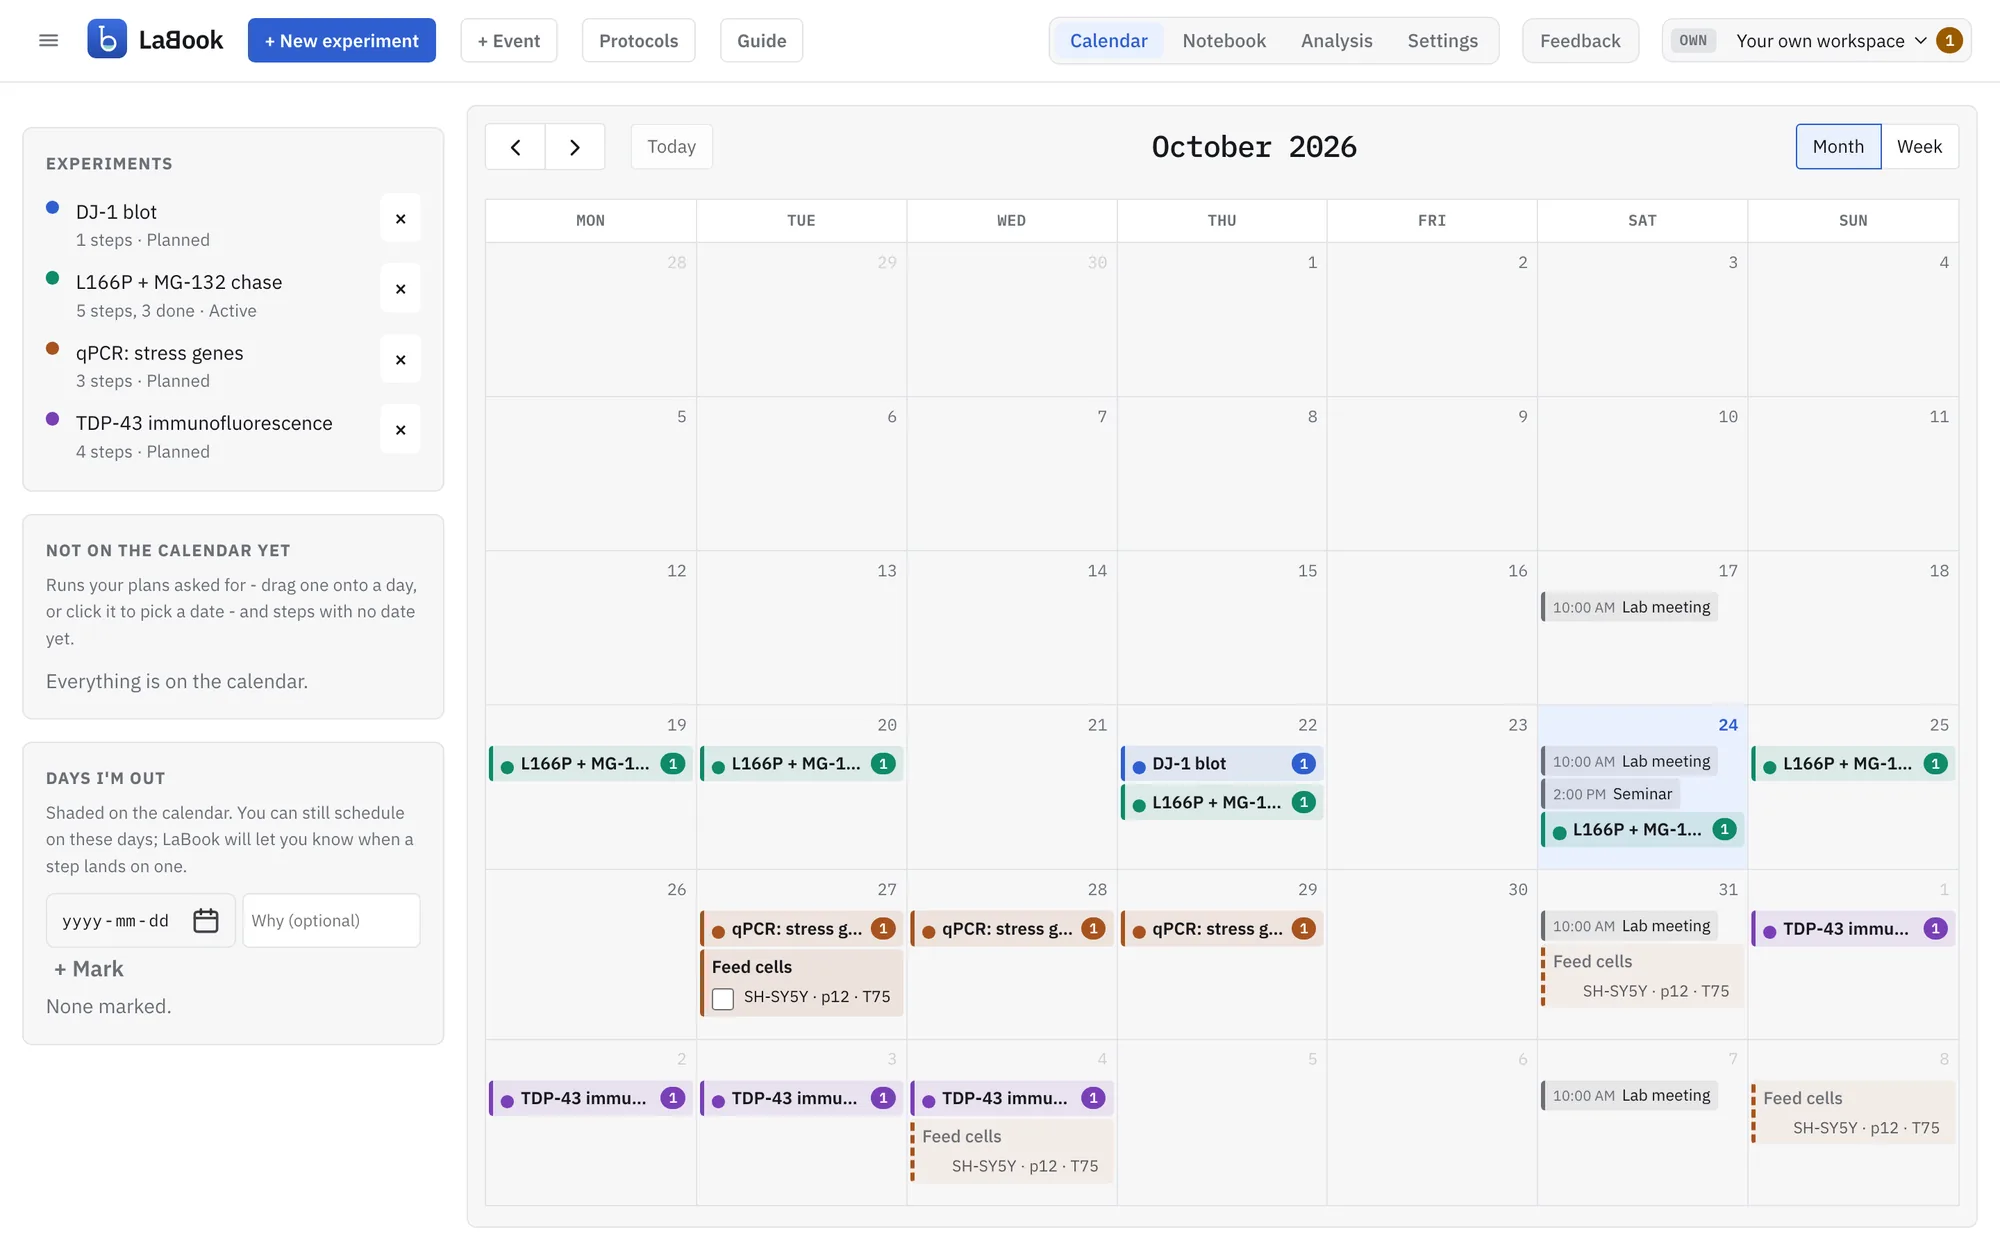
Task: Remove TDP-43 immunofluorescence with X
Action: (400, 430)
